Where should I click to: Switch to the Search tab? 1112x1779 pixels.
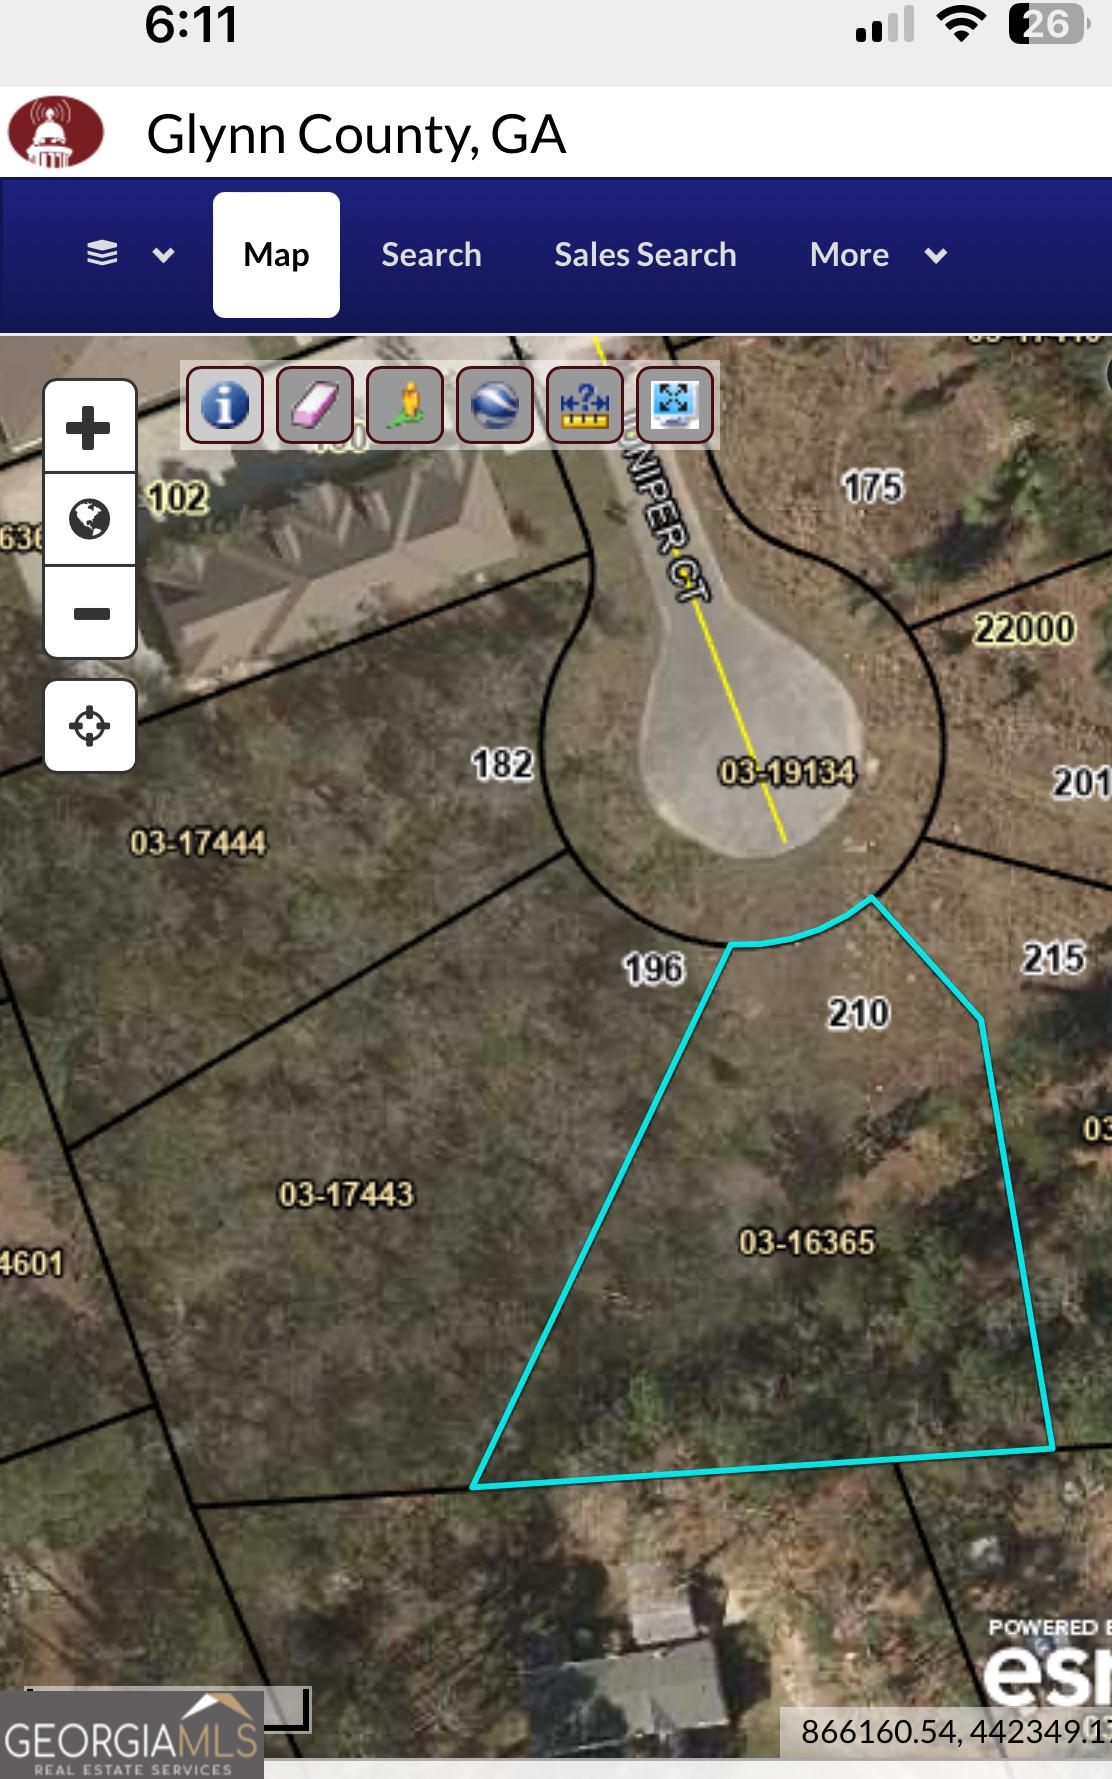pos(431,255)
